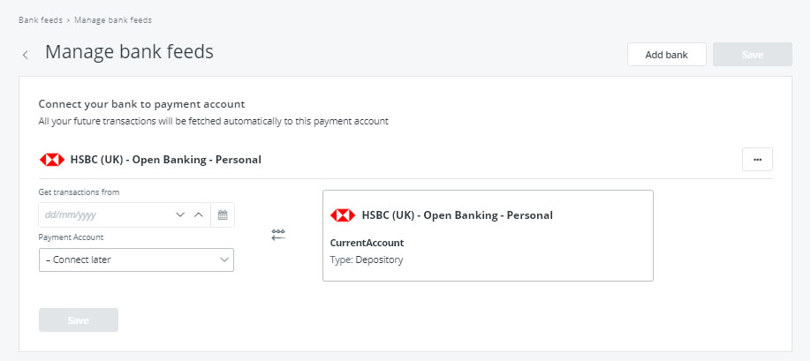810x361 pixels.
Task: Click the Add bank button
Action: point(666,54)
